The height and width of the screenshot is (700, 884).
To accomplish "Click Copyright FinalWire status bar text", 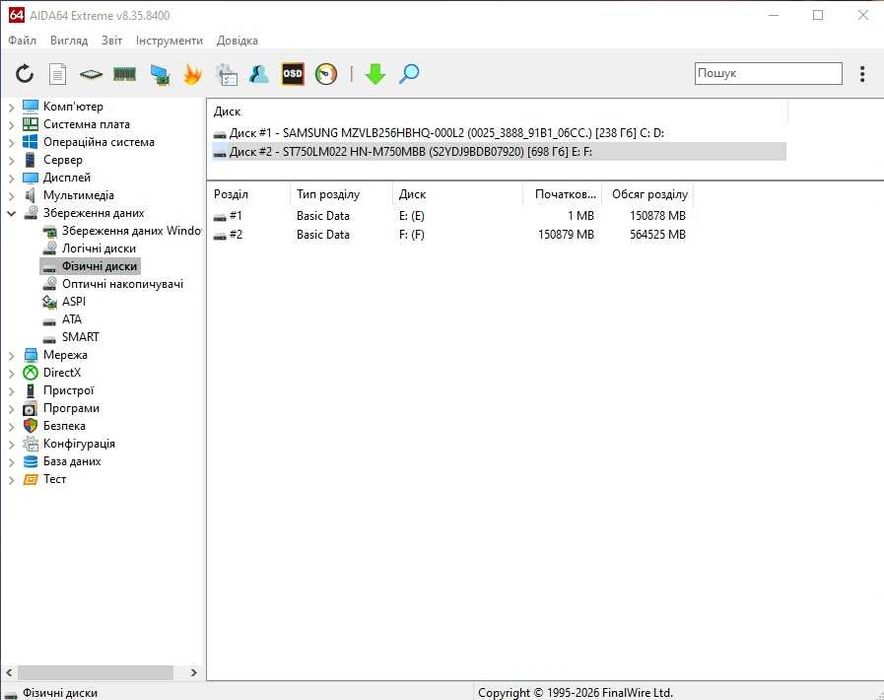I will [x=576, y=693].
